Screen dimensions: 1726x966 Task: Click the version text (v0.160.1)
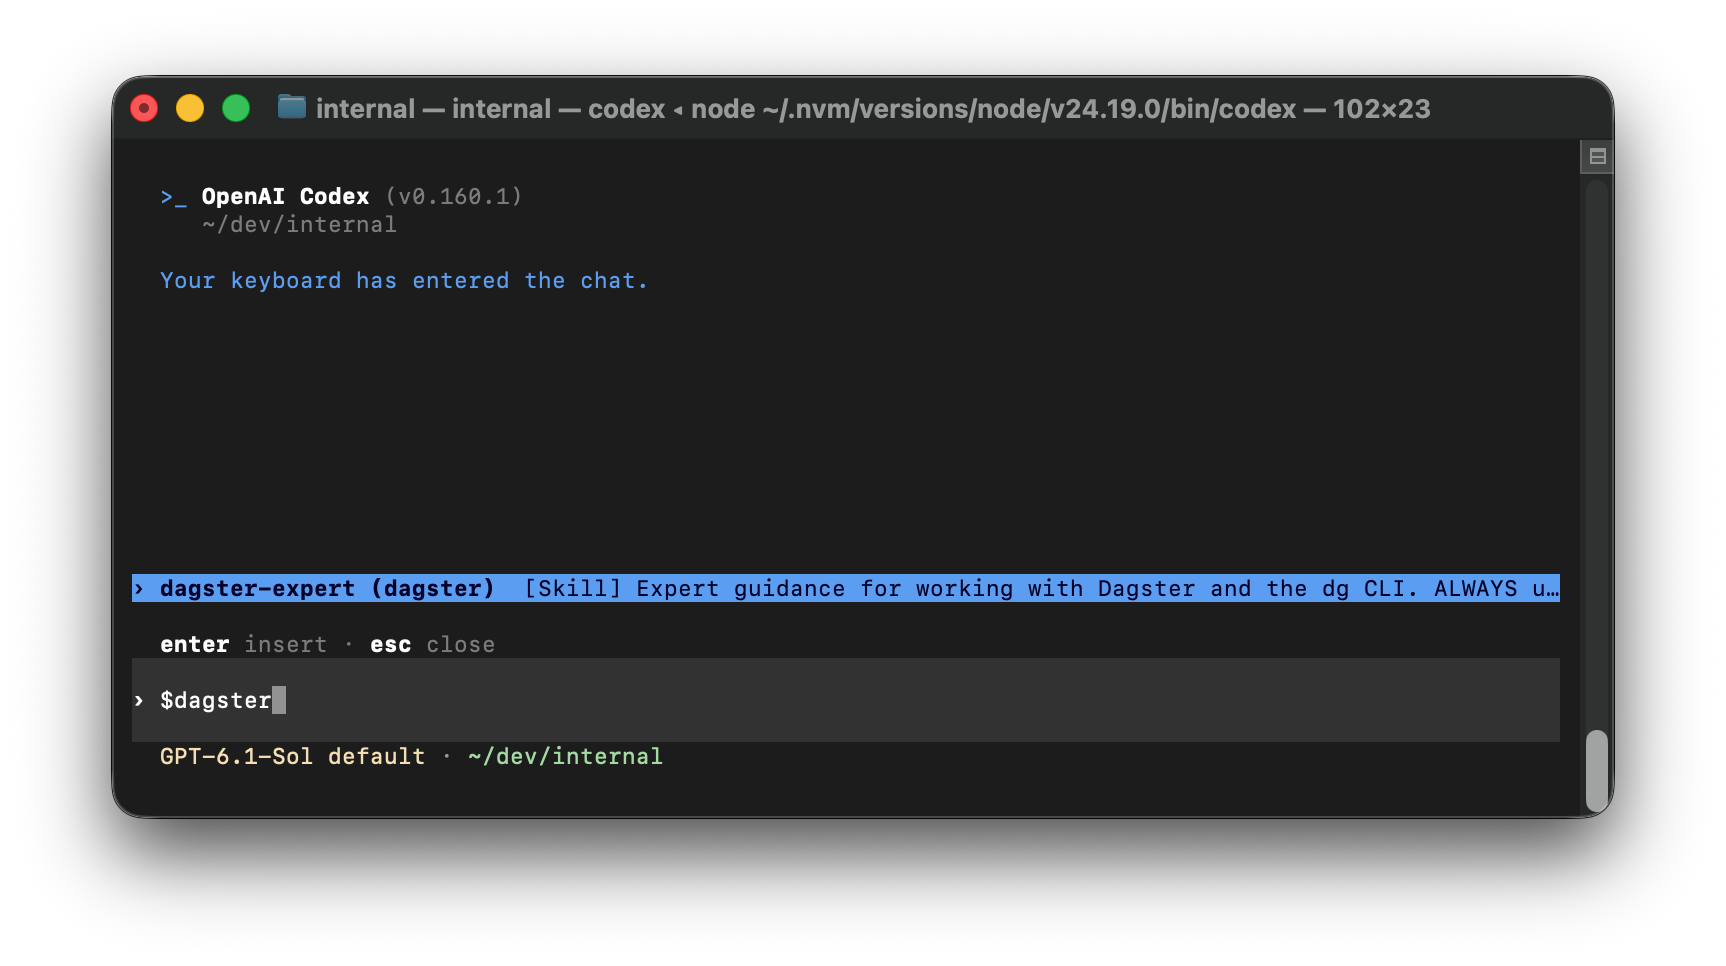[x=454, y=196]
